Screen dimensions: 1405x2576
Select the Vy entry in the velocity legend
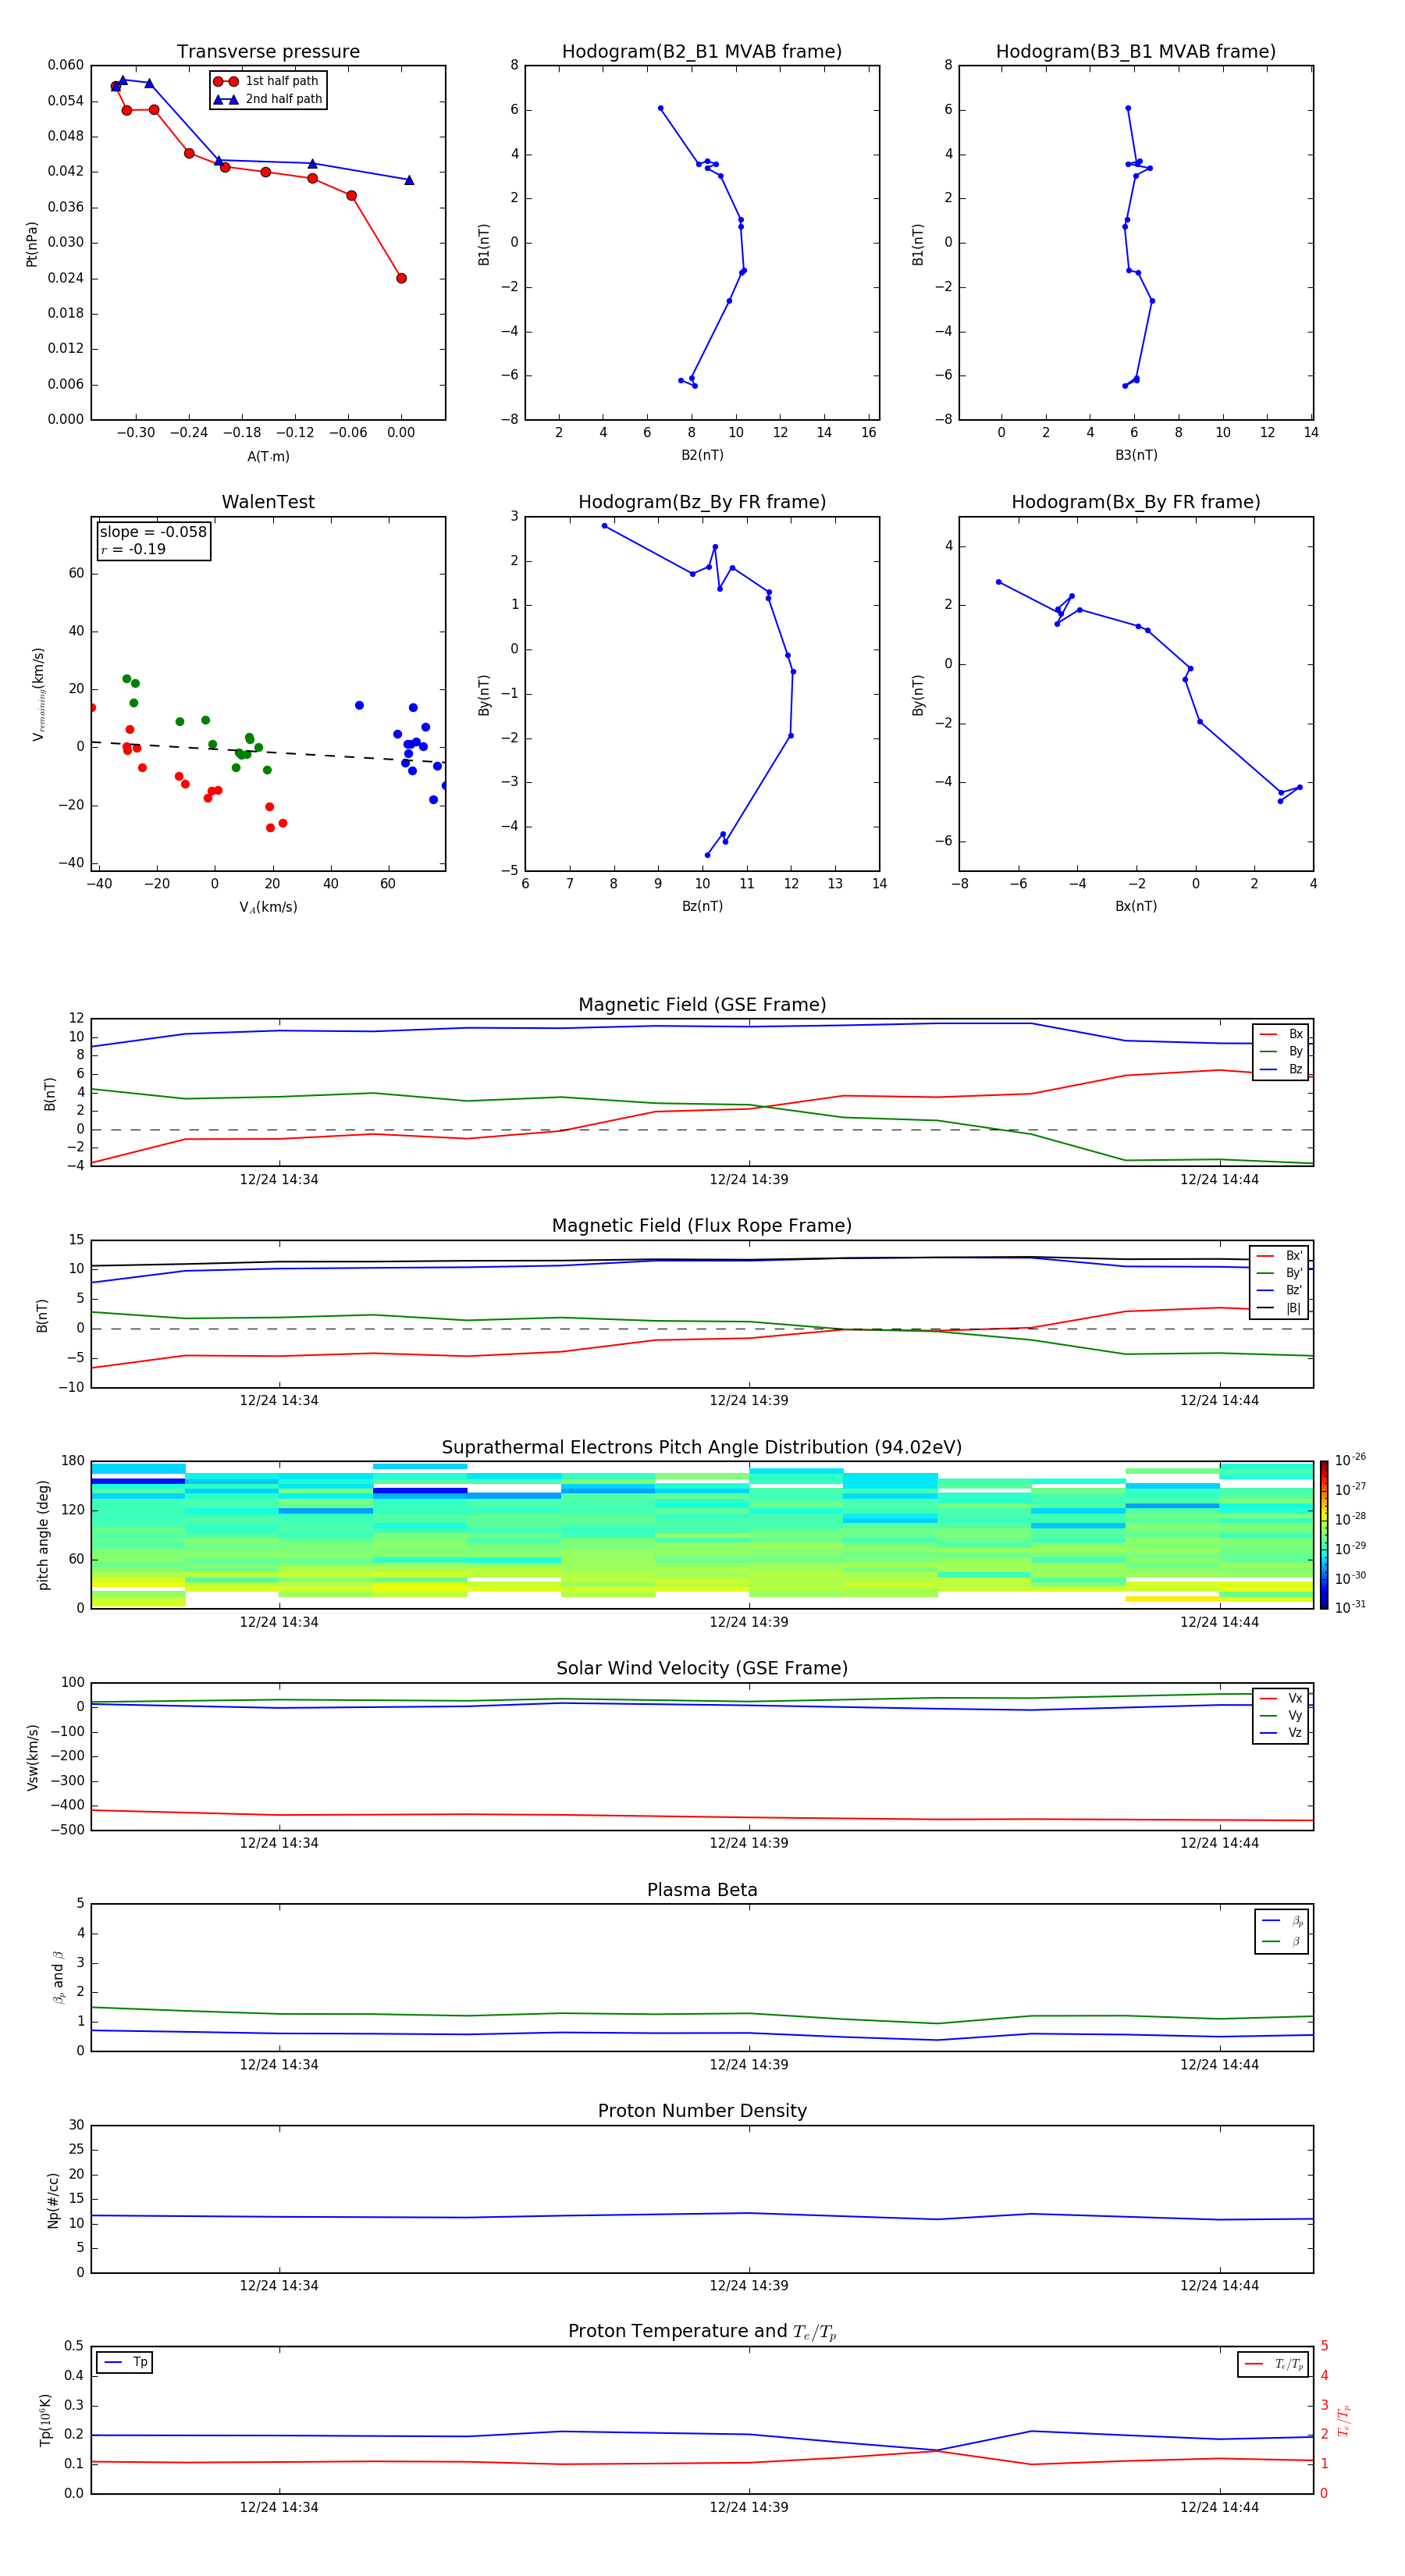point(1281,1715)
